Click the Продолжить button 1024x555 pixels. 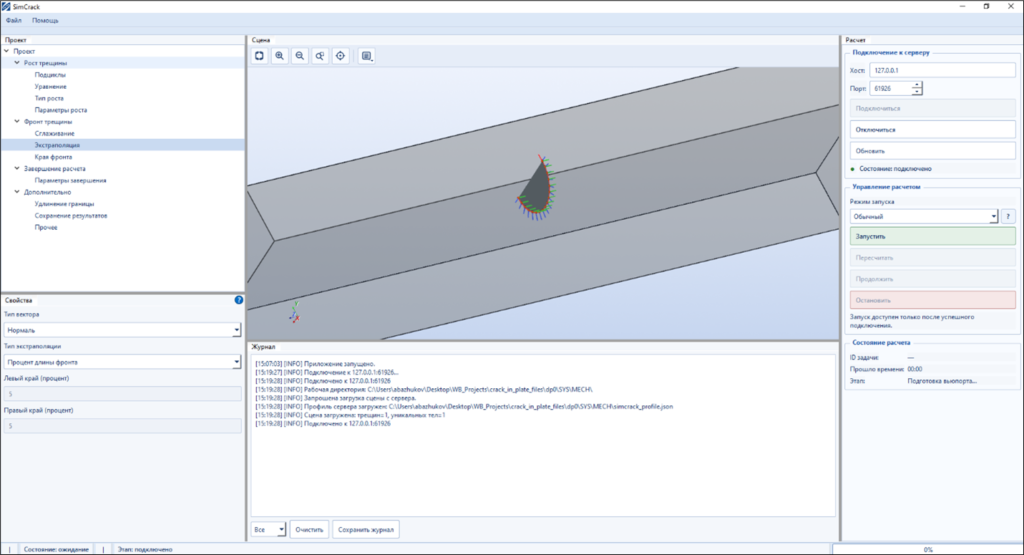[933, 279]
